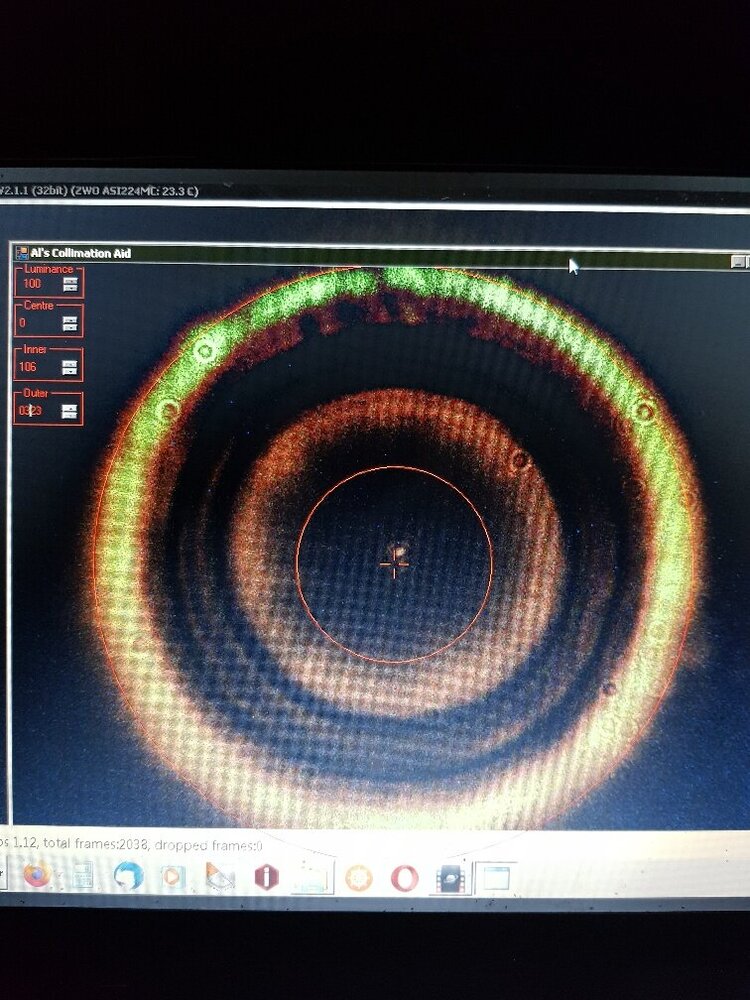Increase the Outer circle value

click(x=69, y=408)
